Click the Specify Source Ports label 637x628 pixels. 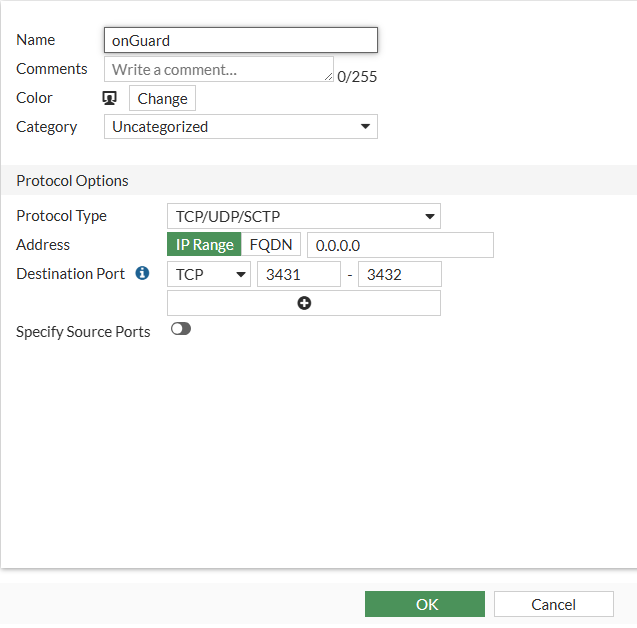(x=83, y=332)
